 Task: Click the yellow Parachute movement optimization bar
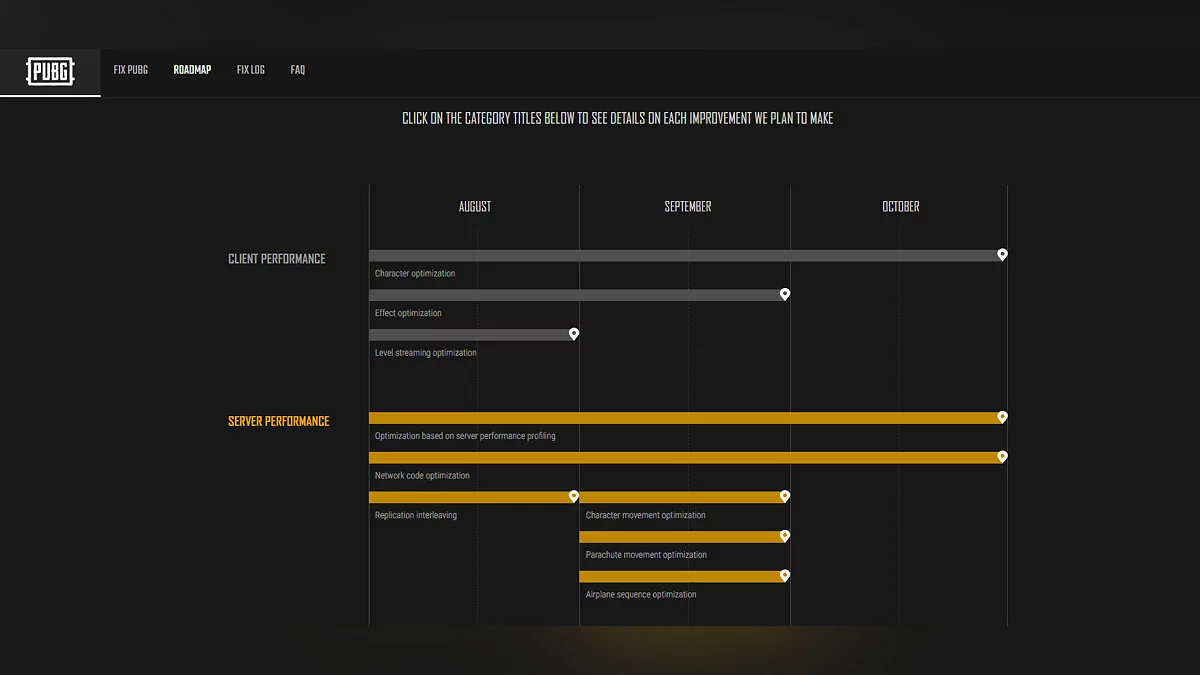682,537
